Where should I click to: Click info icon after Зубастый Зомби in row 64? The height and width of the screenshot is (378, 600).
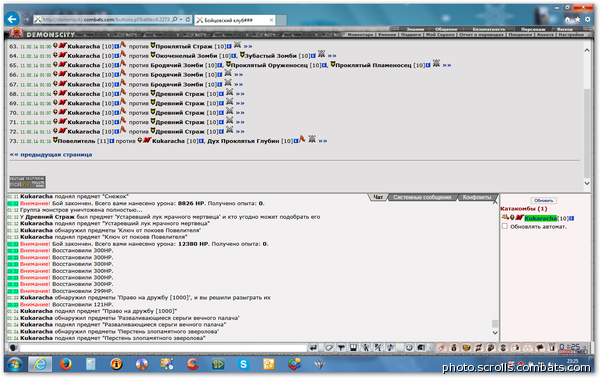coord(313,56)
